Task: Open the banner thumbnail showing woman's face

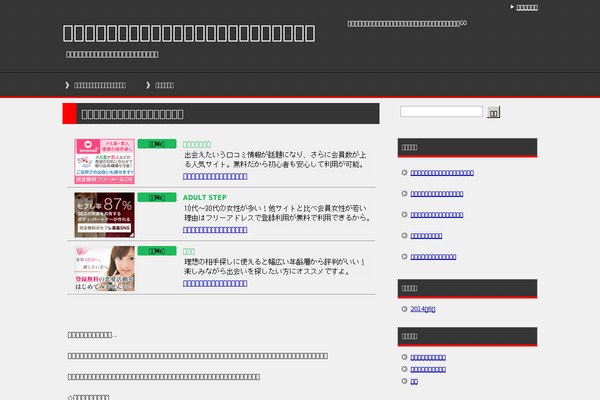Action: tap(104, 268)
